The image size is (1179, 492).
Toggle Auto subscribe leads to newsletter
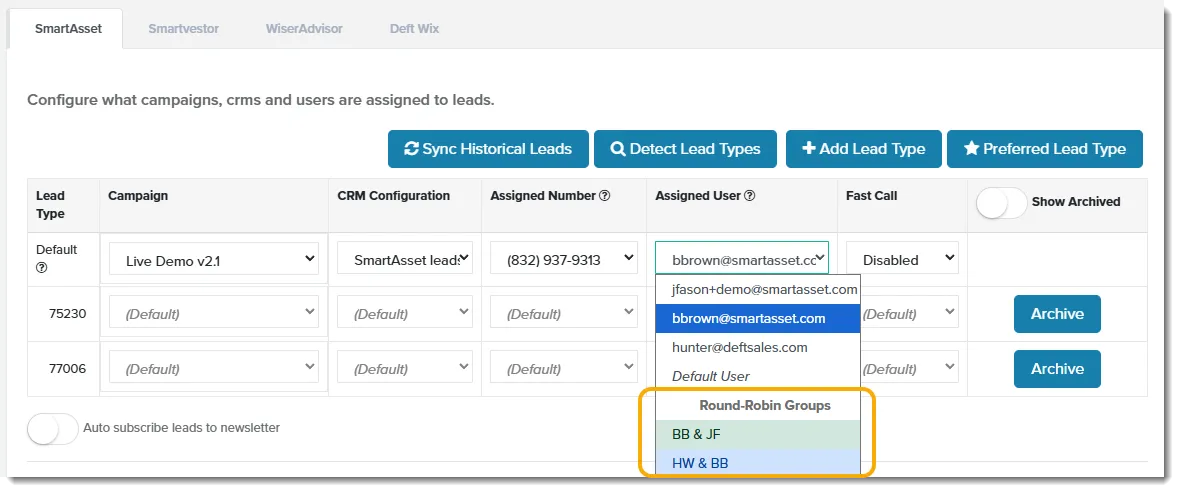pyautogui.click(x=53, y=428)
